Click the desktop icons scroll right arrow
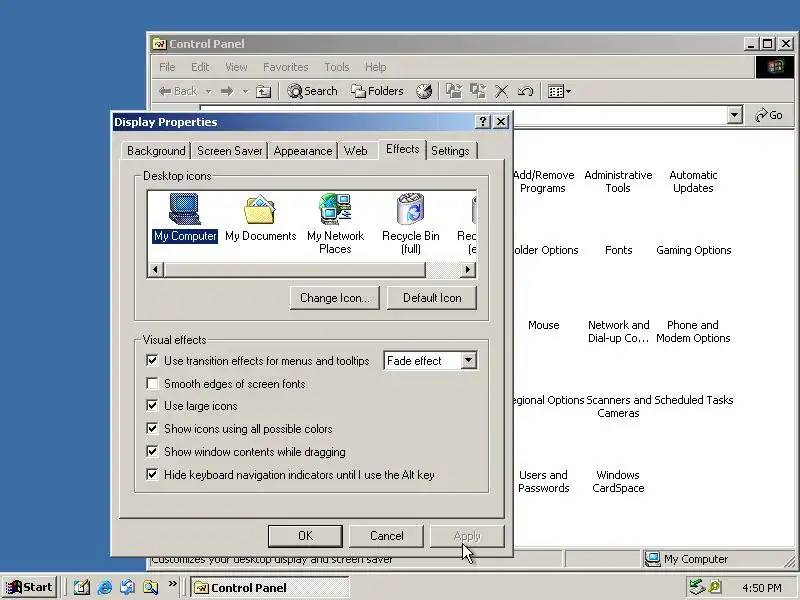The image size is (800, 600). pyautogui.click(x=467, y=269)
